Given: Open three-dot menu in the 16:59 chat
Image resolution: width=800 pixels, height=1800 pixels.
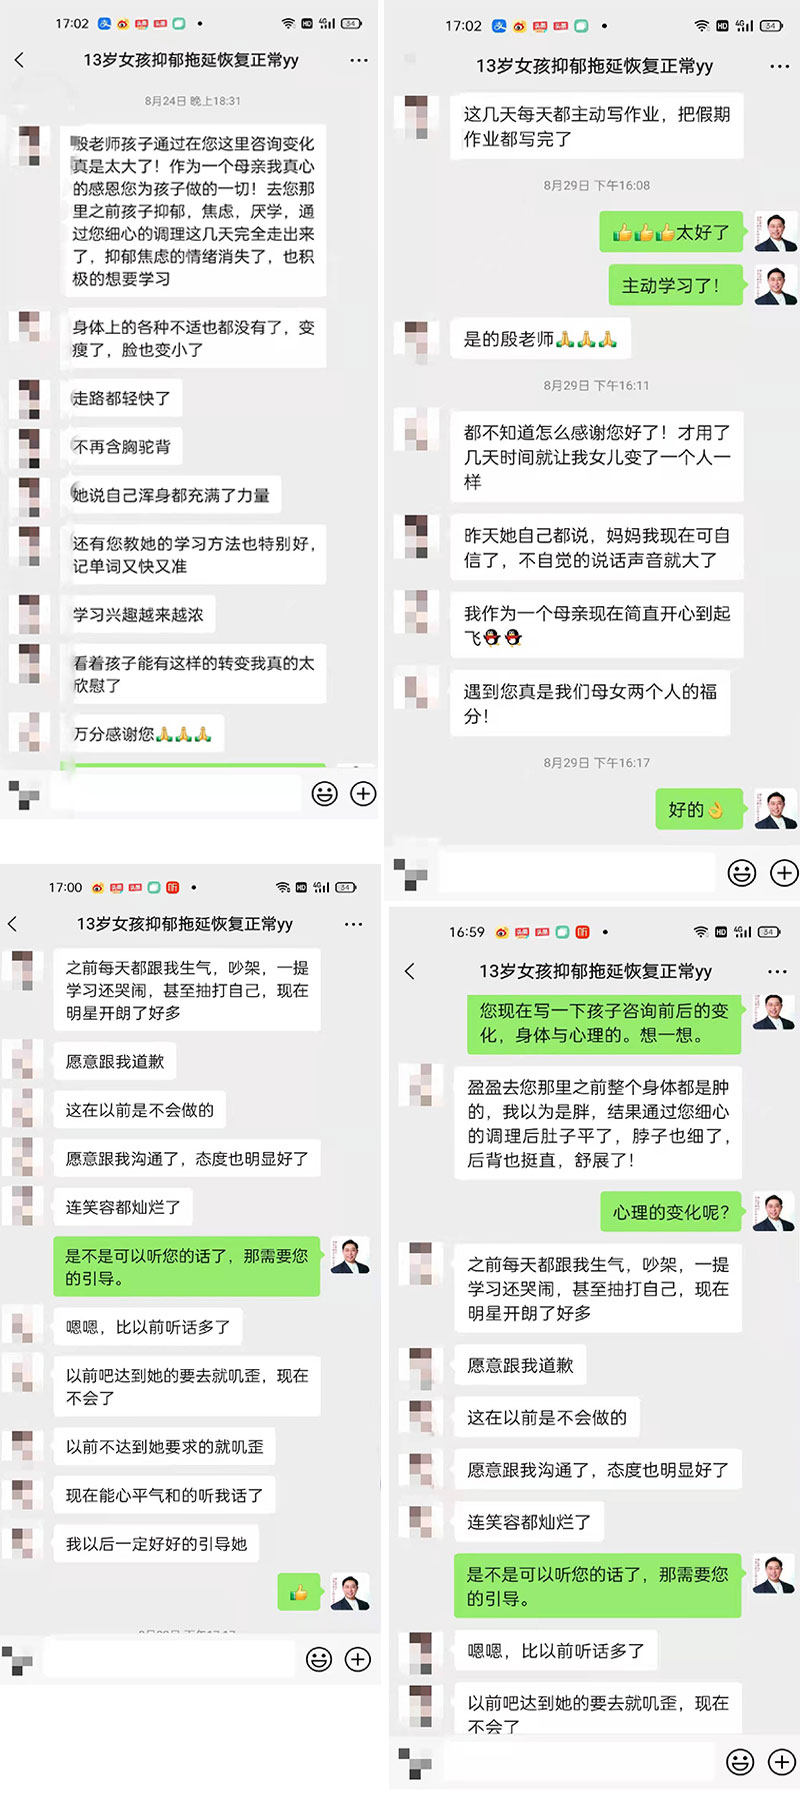Looking at the screenshot, I should pos(777,972).
